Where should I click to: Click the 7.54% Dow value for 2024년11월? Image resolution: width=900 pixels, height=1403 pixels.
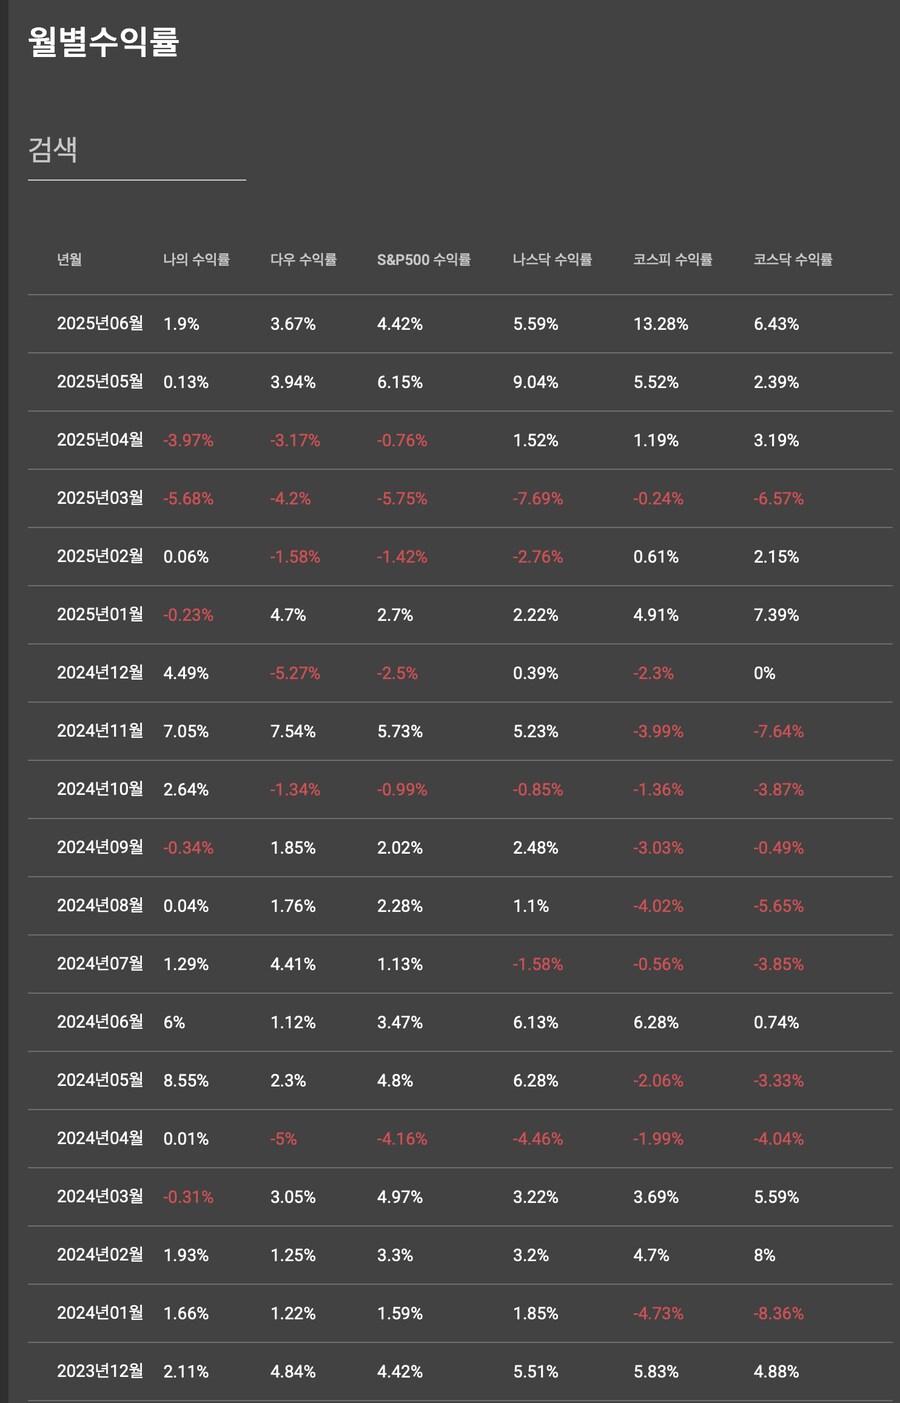point(292,732)
